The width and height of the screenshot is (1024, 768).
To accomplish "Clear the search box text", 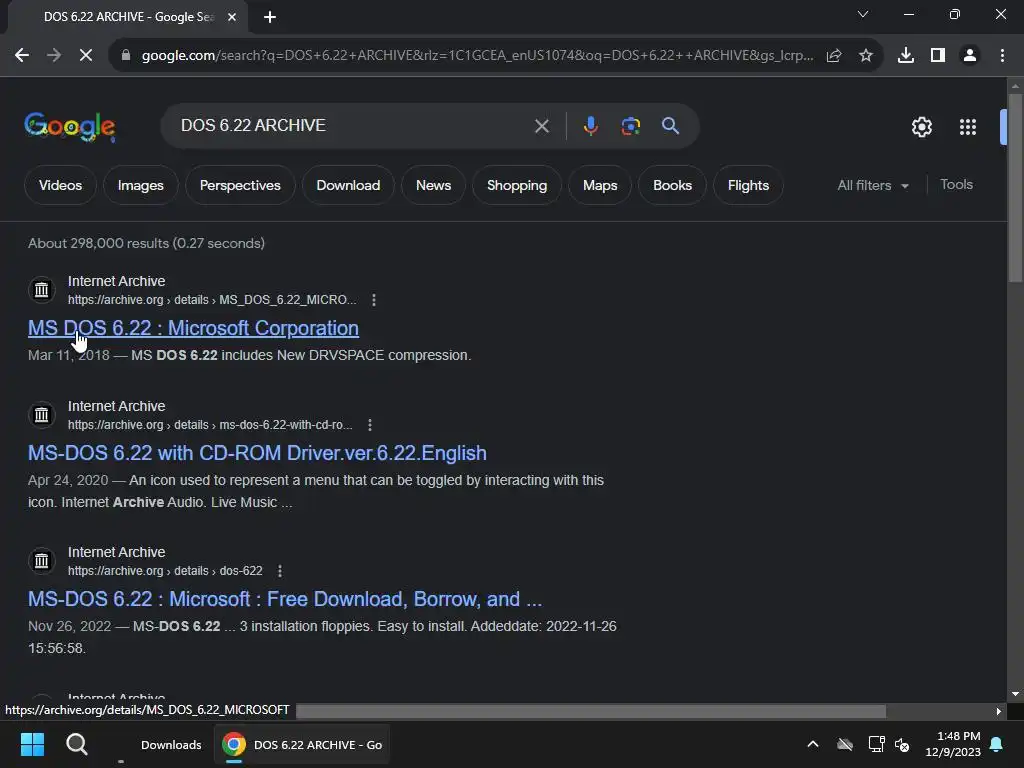I will 541,125.
